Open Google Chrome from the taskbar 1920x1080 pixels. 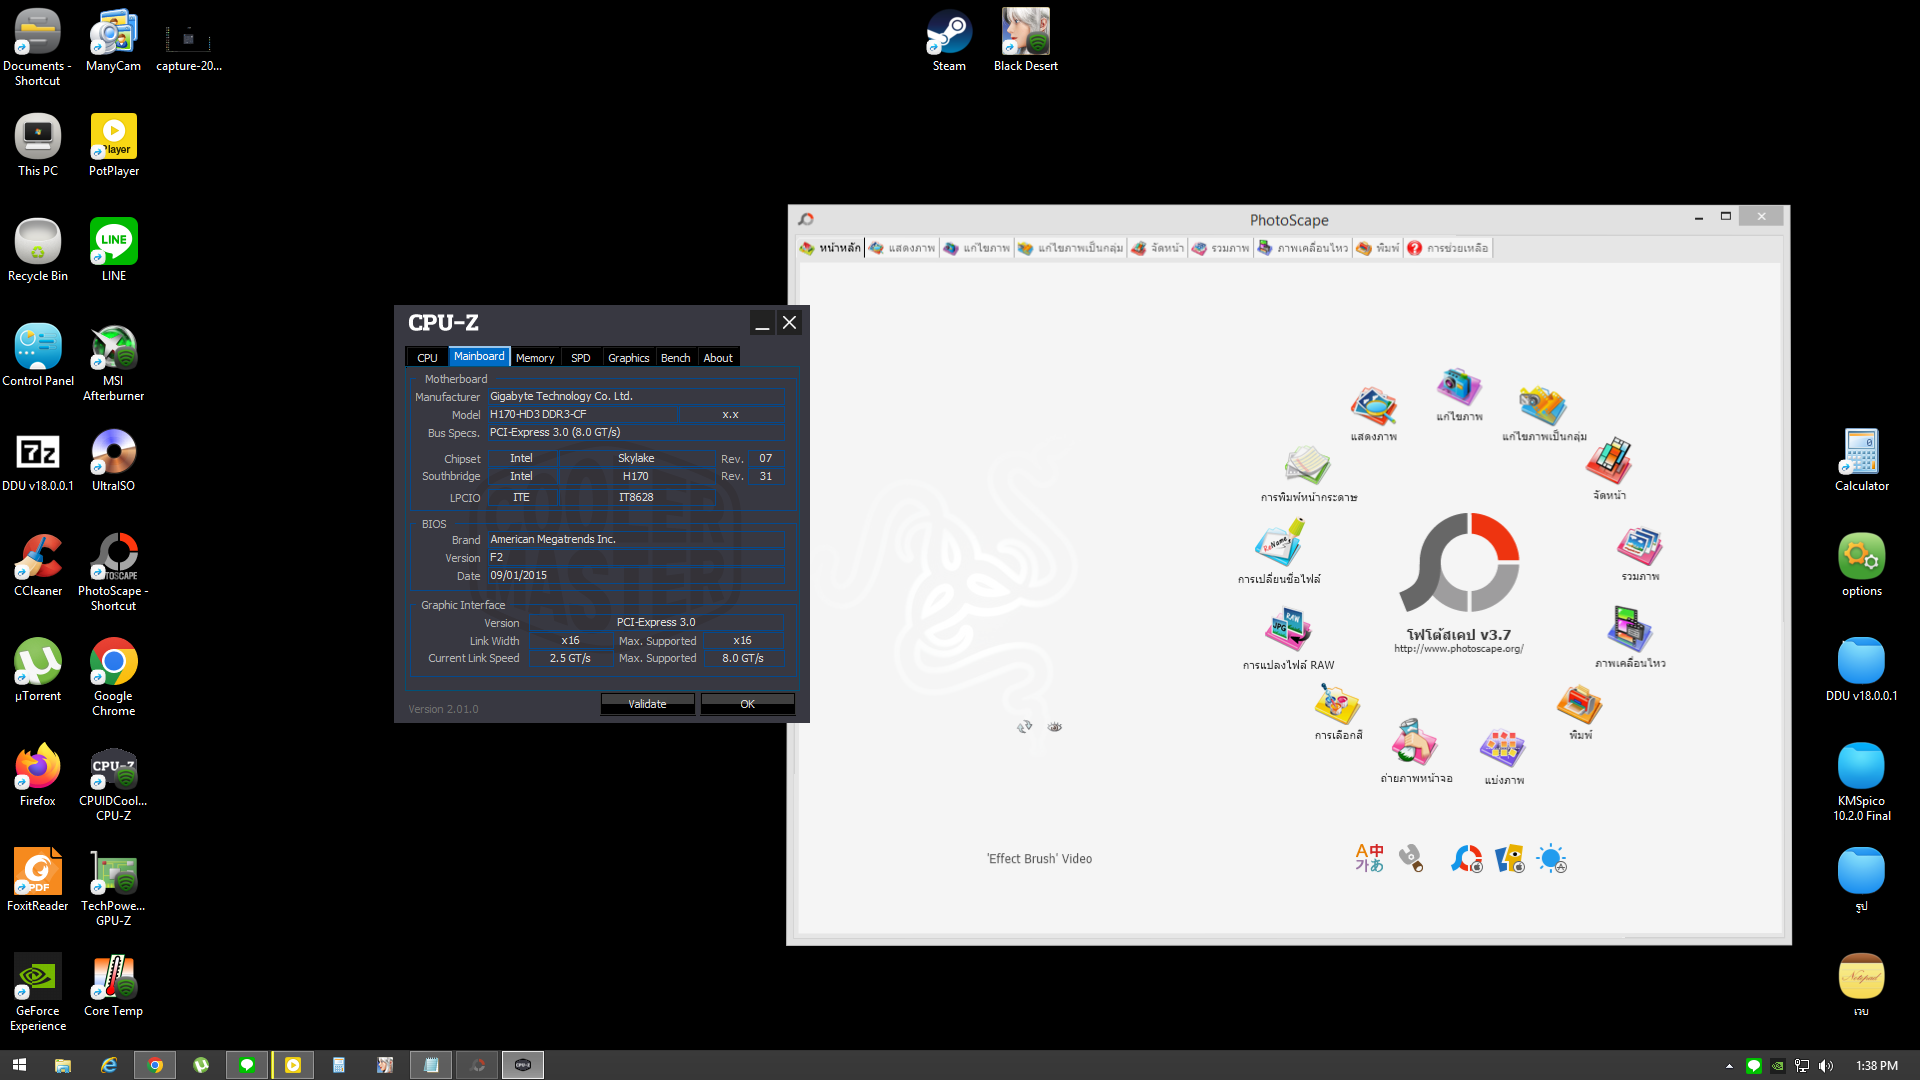tap(155, 1065)
